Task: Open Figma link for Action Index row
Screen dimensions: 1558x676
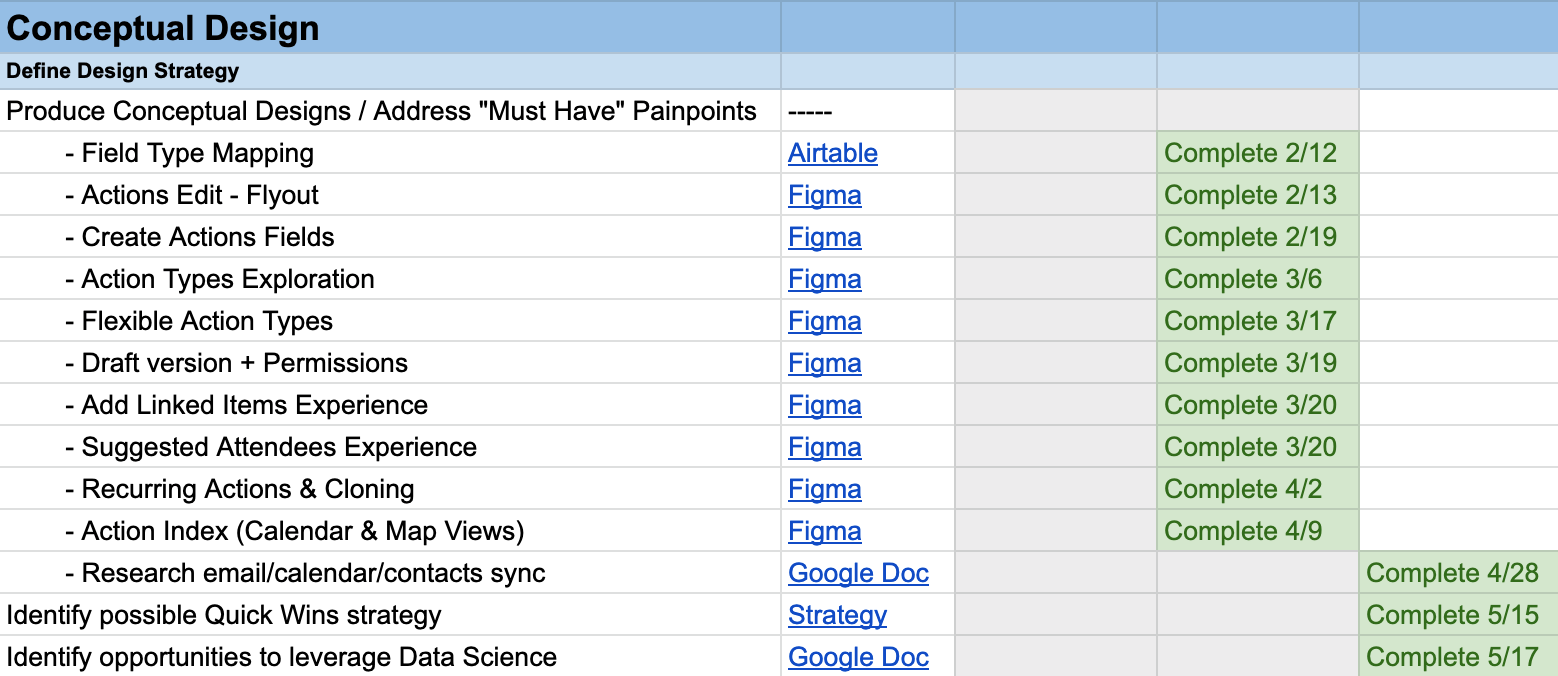Action: click(x=824, y=531)
